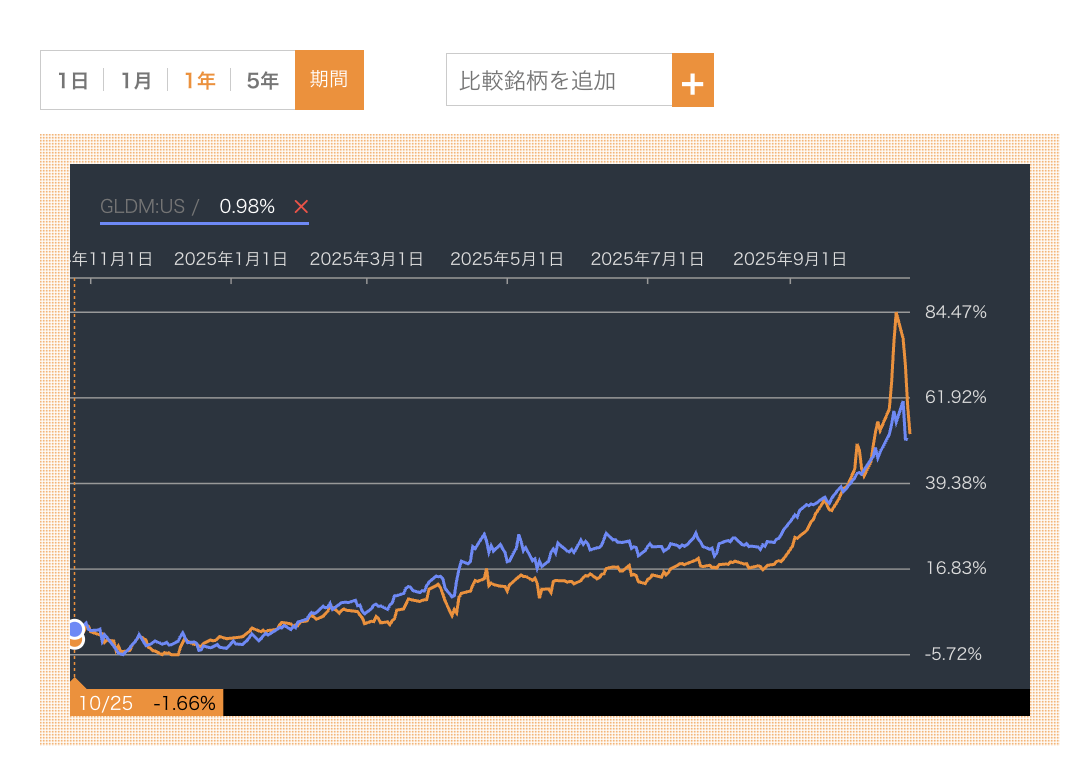Click the circular marker at chart start
This screenshot has height=766, width=1082.
pyautogui.click(x=75, y=631)
